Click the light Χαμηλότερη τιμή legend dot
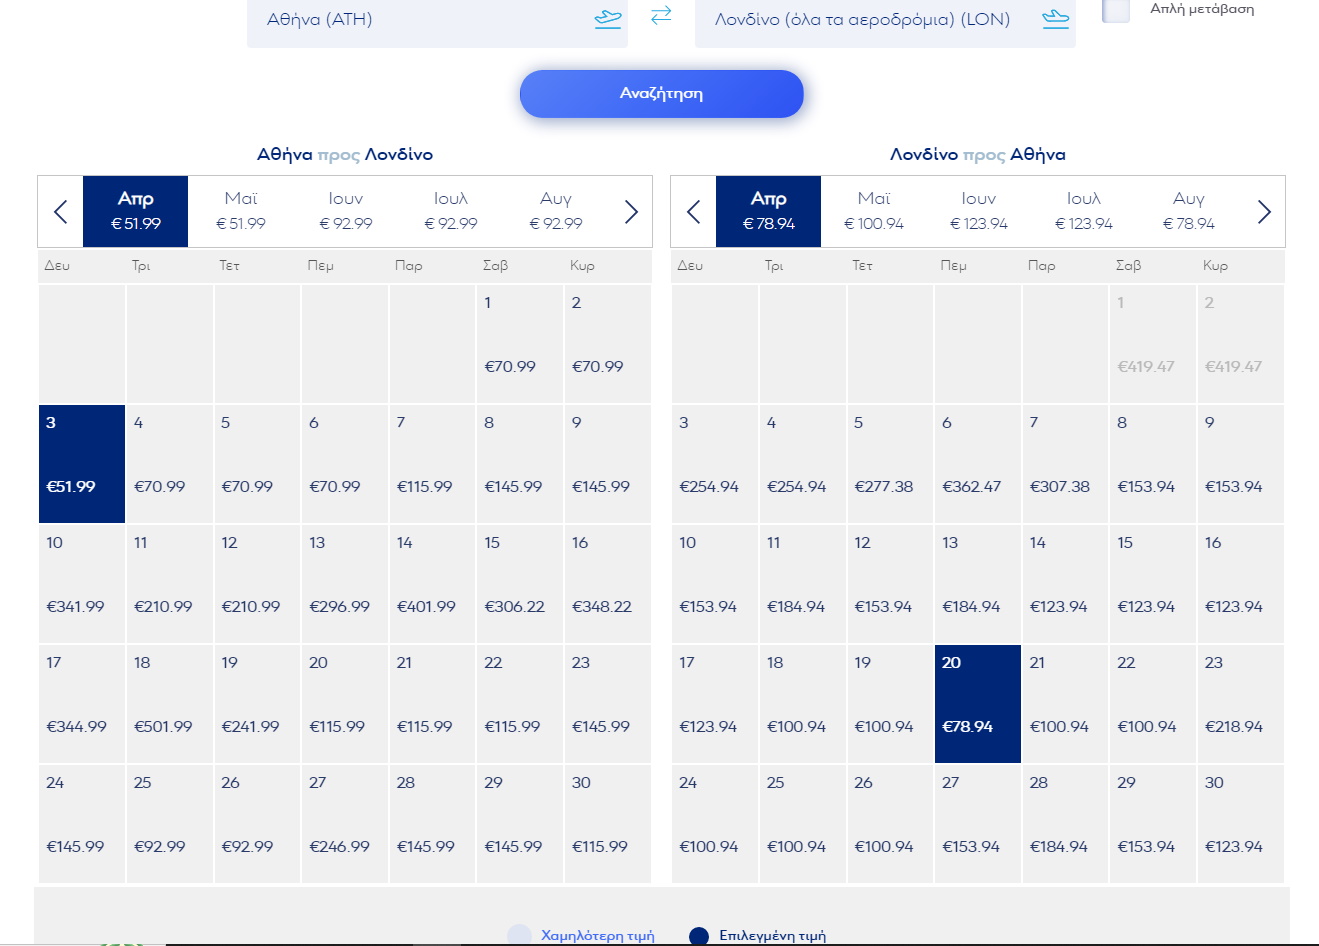The width and height of the screenshot is (1319, 946). [519, 936]
